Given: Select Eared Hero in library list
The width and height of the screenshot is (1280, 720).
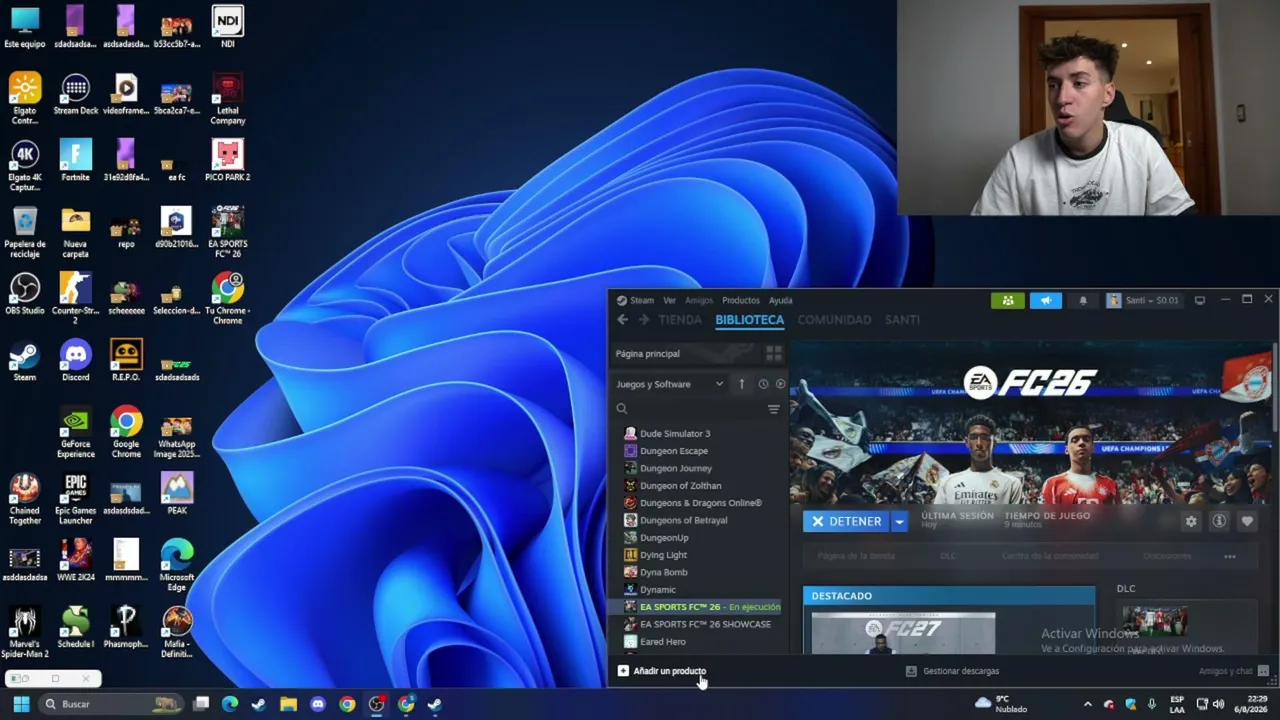Looking at the screenshot, I should [x=662, y=642].
